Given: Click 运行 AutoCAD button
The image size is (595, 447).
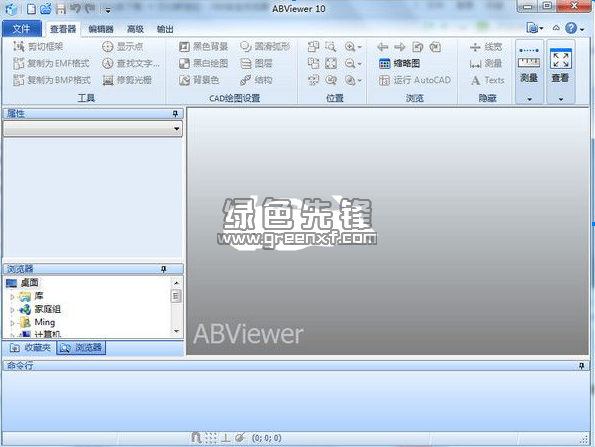Looking at the screenshot, I should point(415,80).
